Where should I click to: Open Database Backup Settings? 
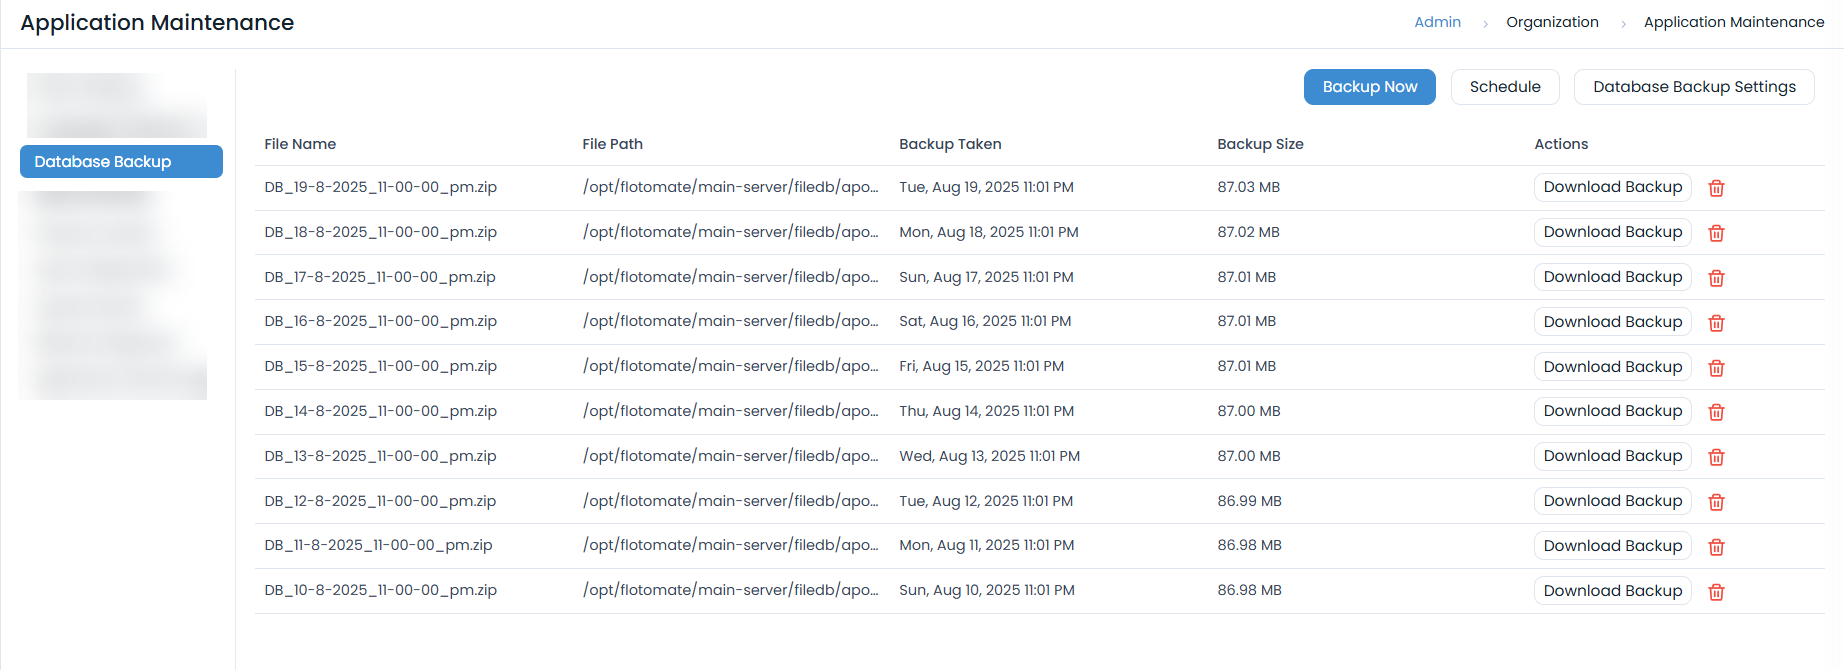(1693, 87)
